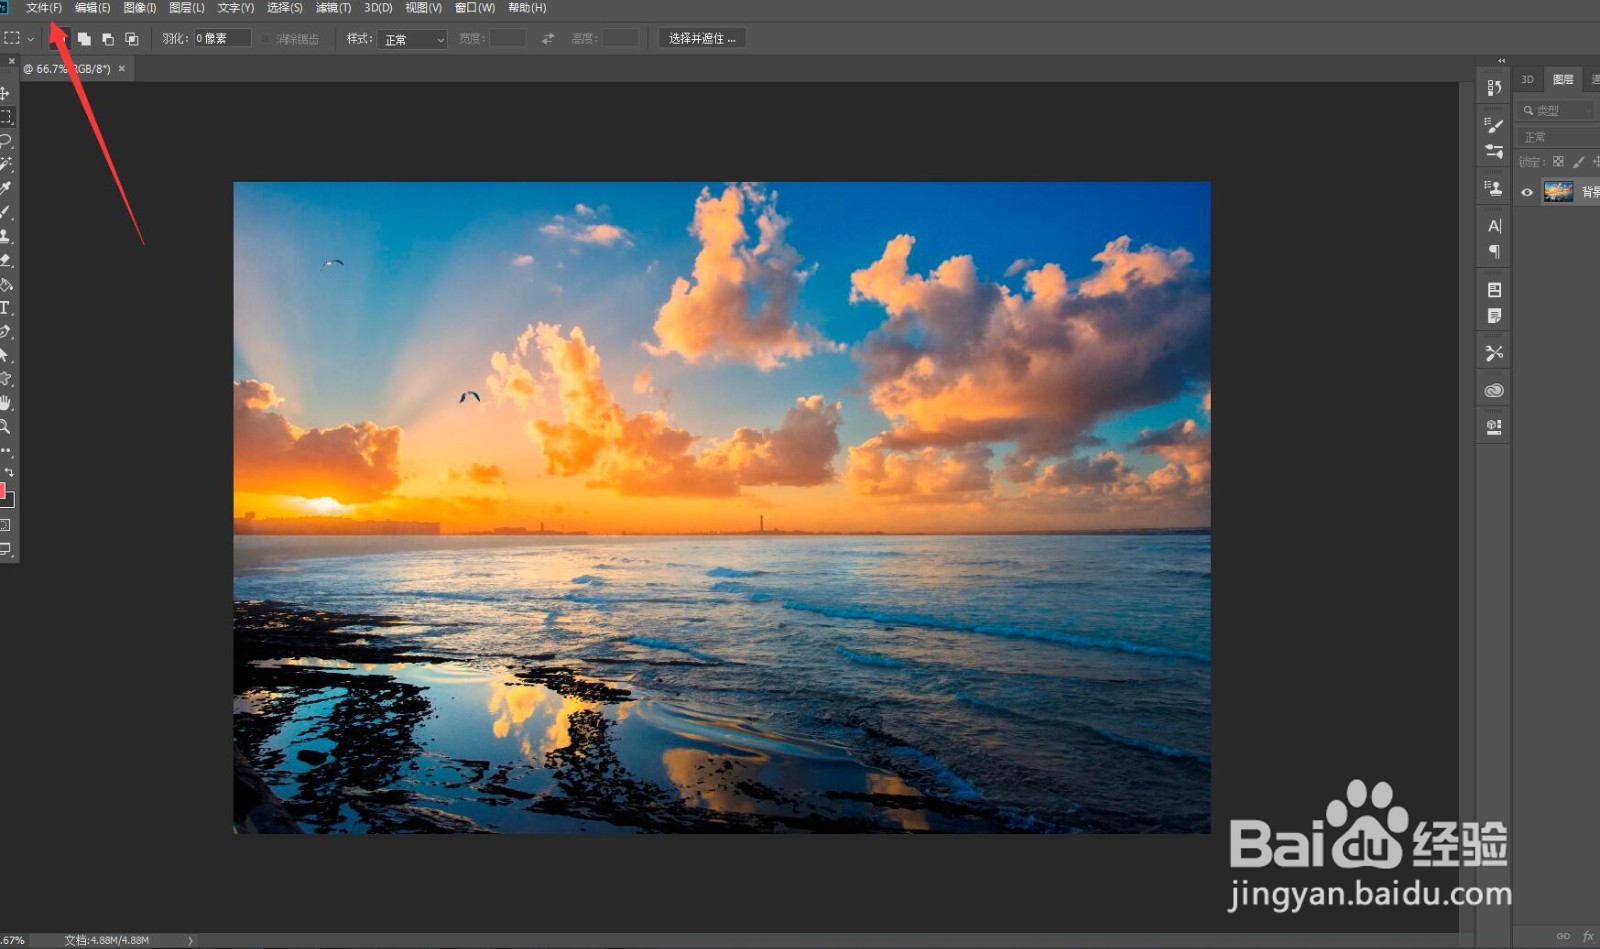
Task: Select the Move tool
Action: pos(5,93)
